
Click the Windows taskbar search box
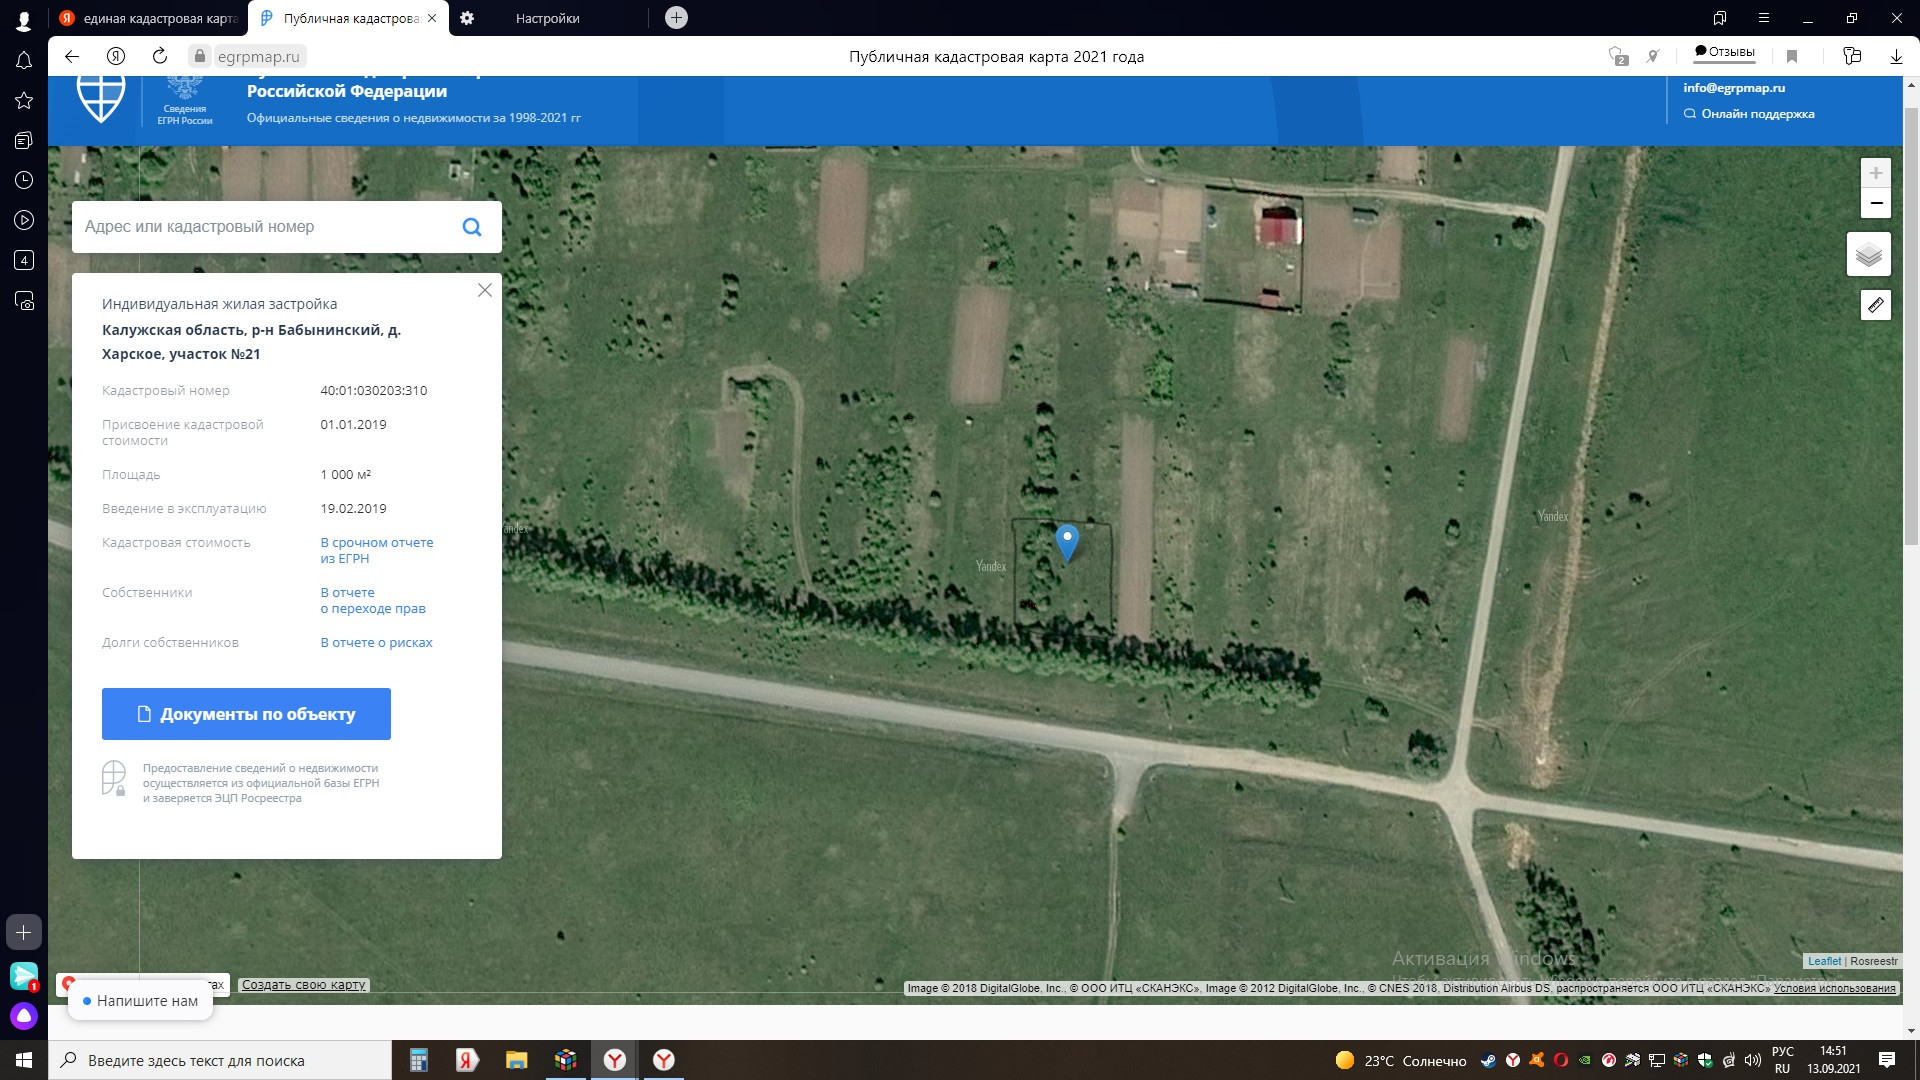click(x=220, y=1060)
